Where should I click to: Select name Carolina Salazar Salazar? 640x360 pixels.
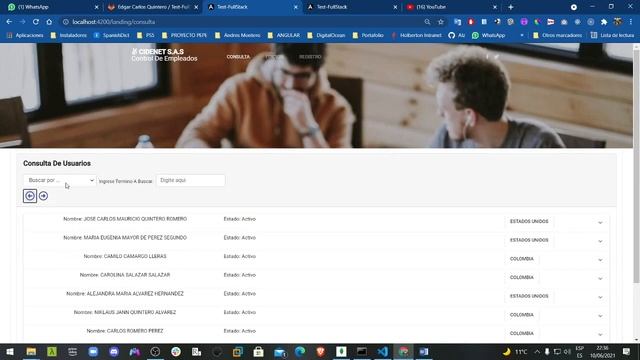tap(125, 275)
